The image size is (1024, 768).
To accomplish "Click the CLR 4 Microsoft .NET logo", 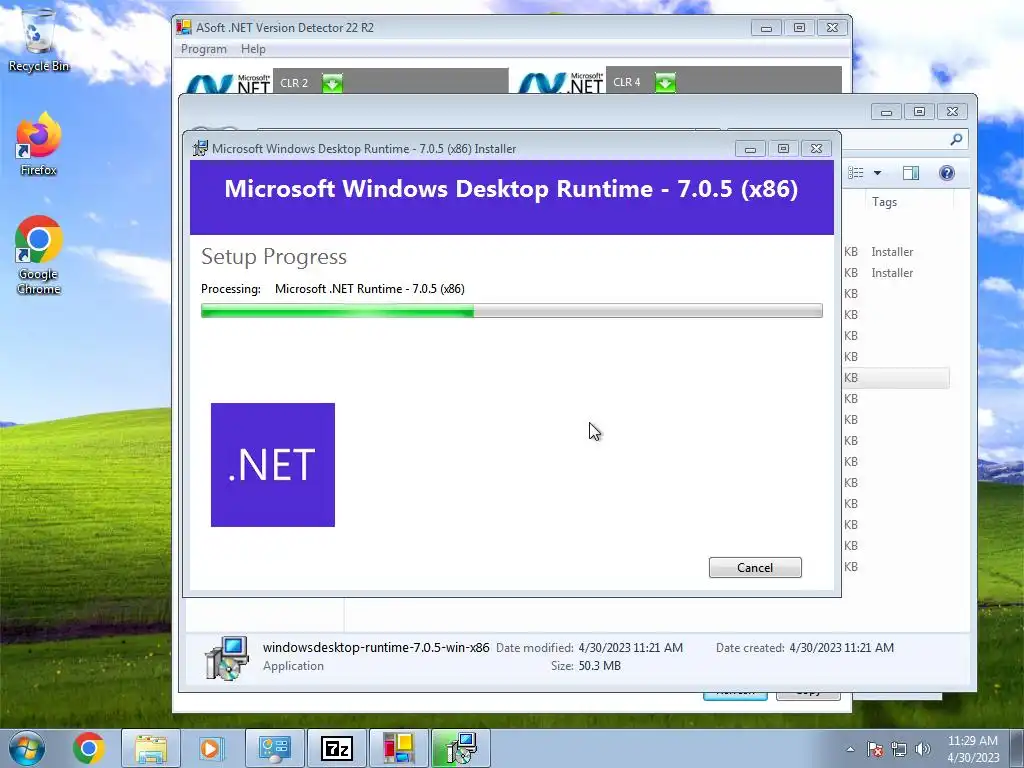I will 561,82.
